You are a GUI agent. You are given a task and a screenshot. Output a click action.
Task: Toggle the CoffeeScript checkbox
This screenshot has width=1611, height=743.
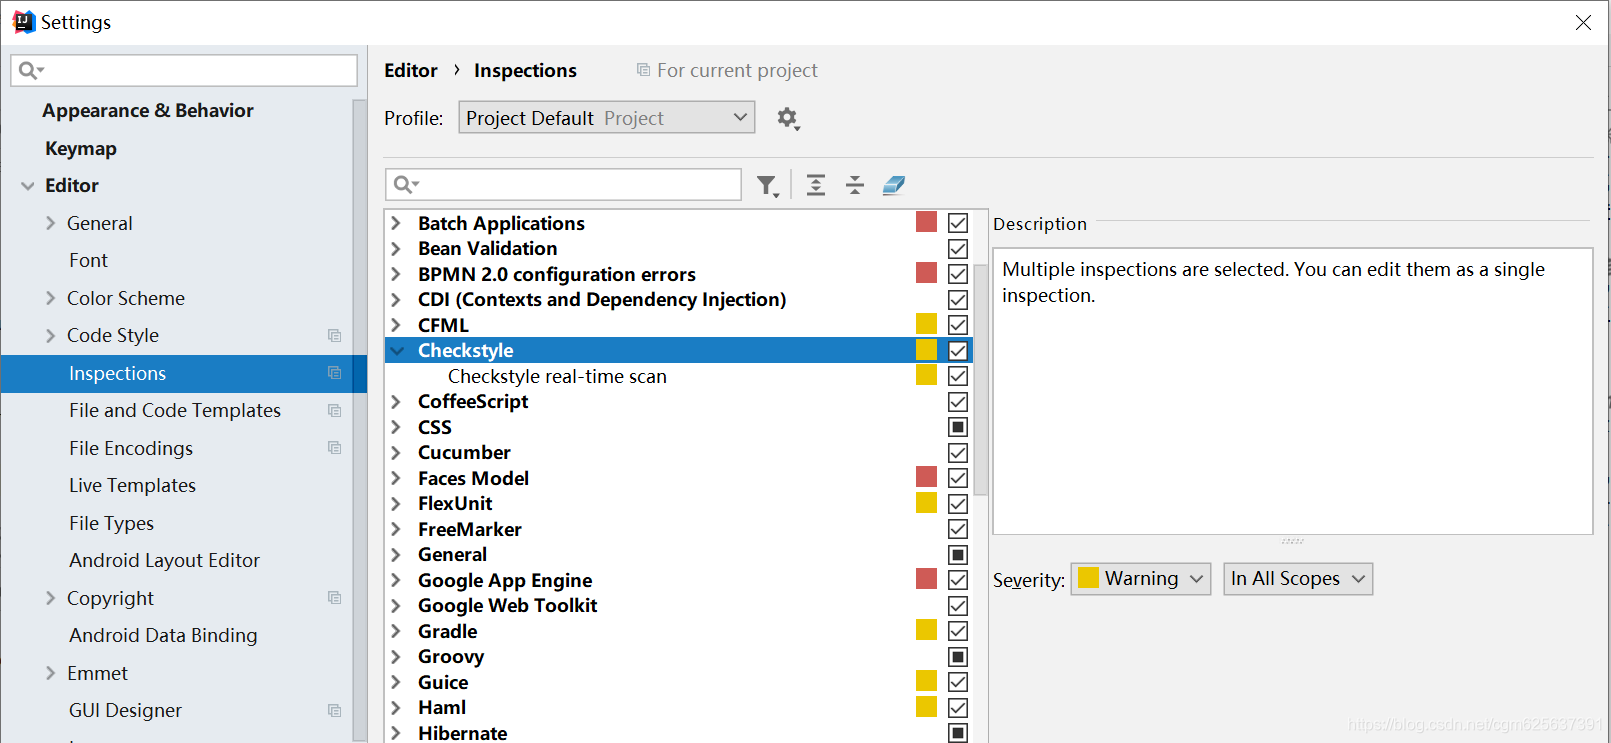[x=958, y=402]
